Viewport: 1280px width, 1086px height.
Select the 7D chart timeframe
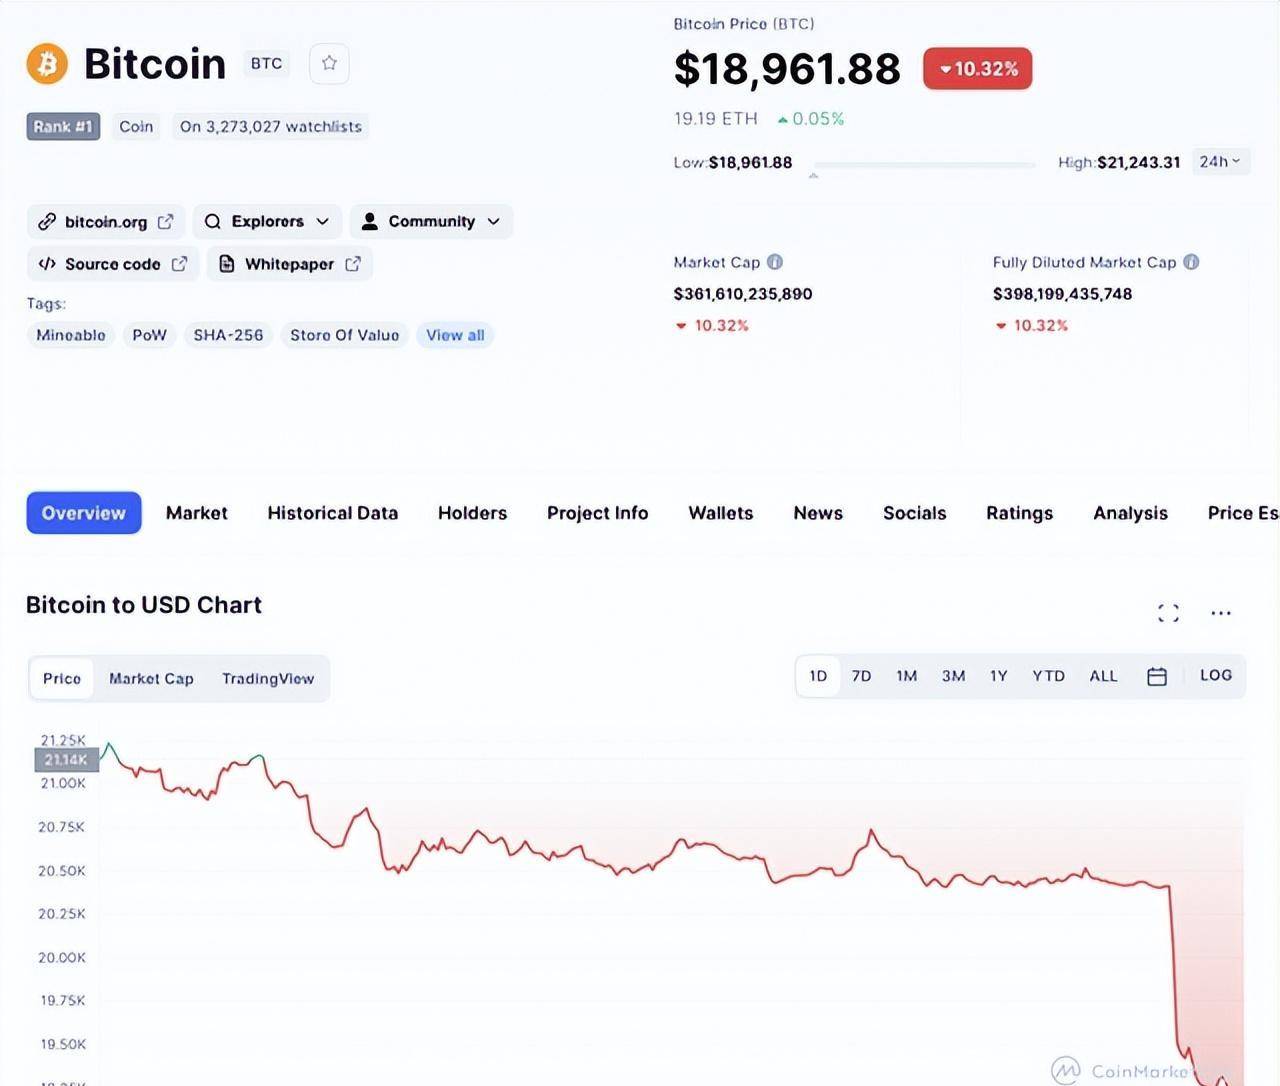pos(861,677)
